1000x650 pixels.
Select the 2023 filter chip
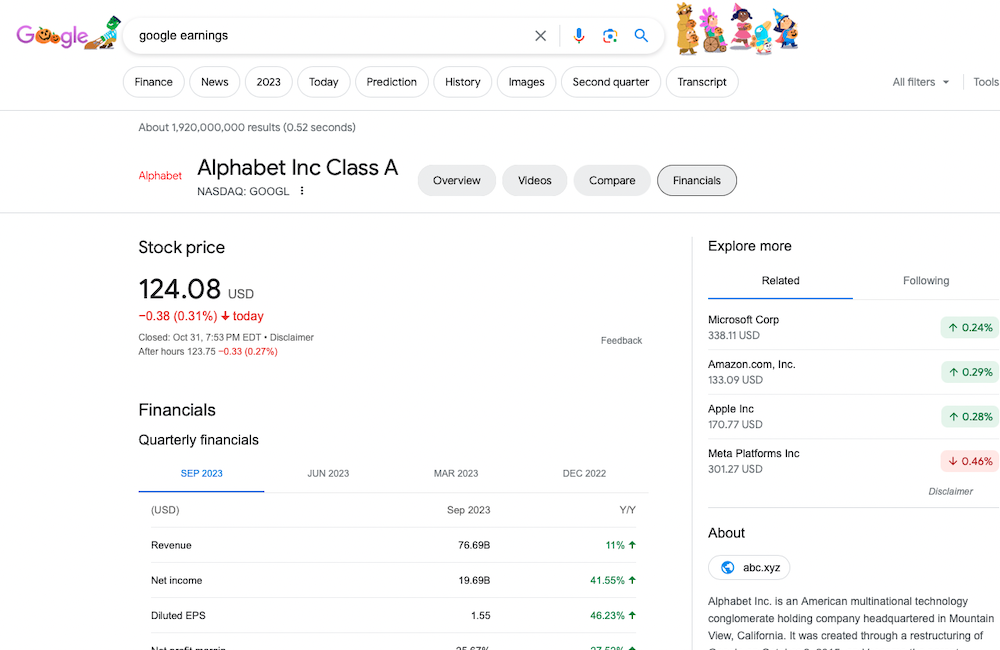click(x=268, y=82)
